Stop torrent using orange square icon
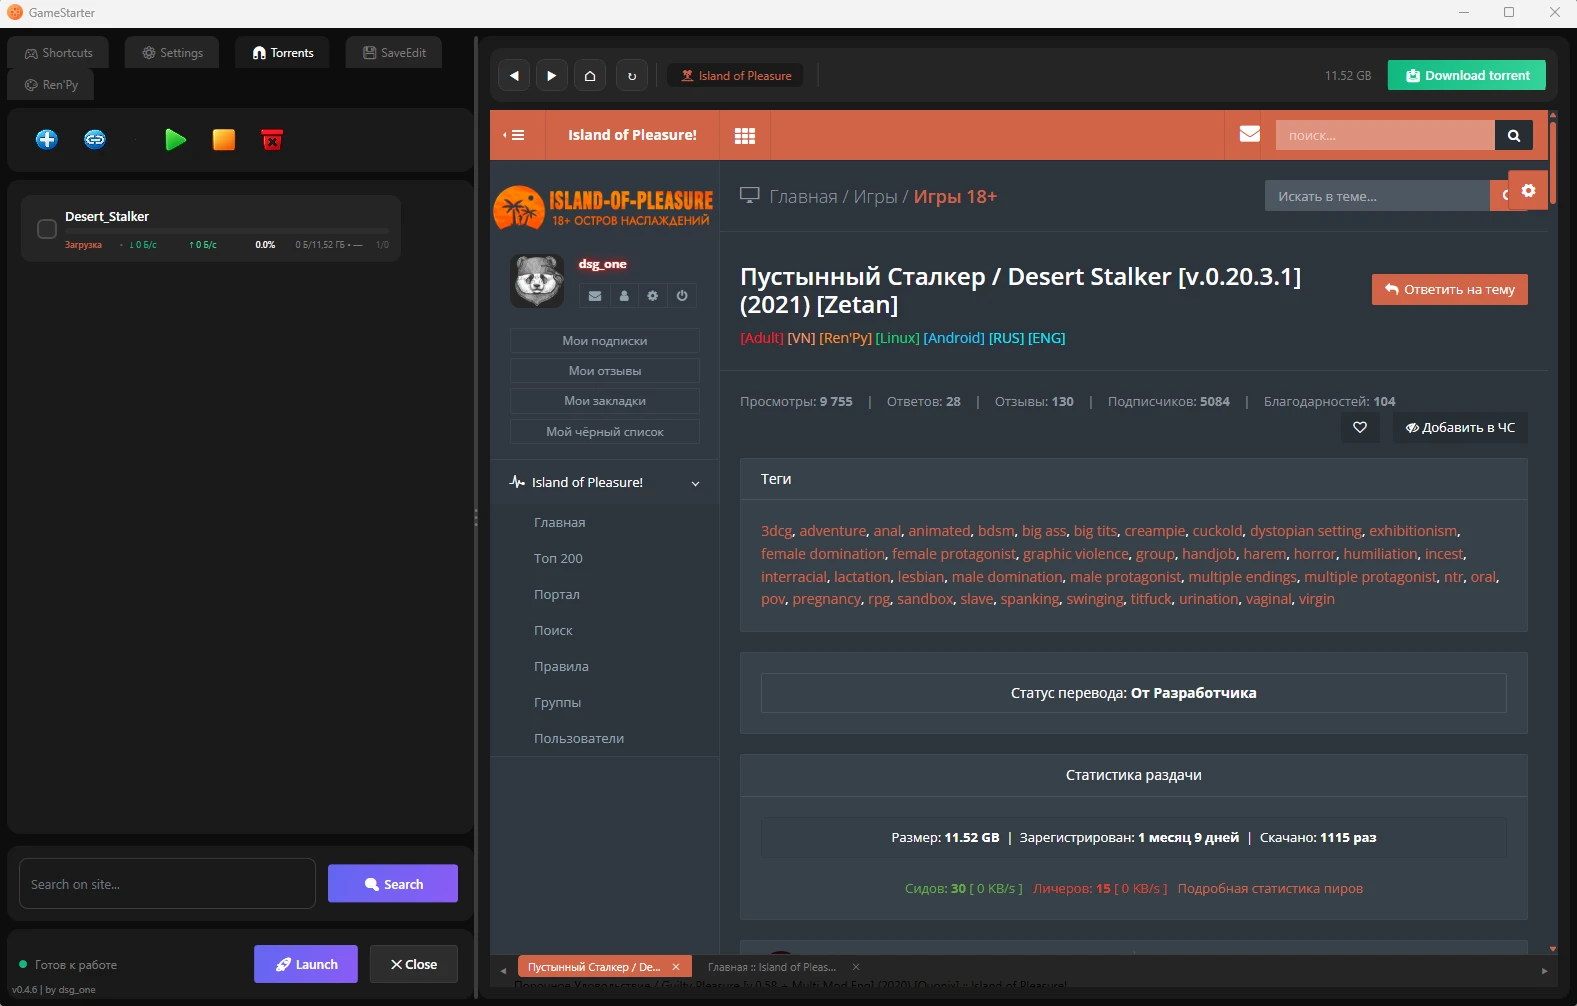The image size is (1577, 1006). [x=224, y=140]
